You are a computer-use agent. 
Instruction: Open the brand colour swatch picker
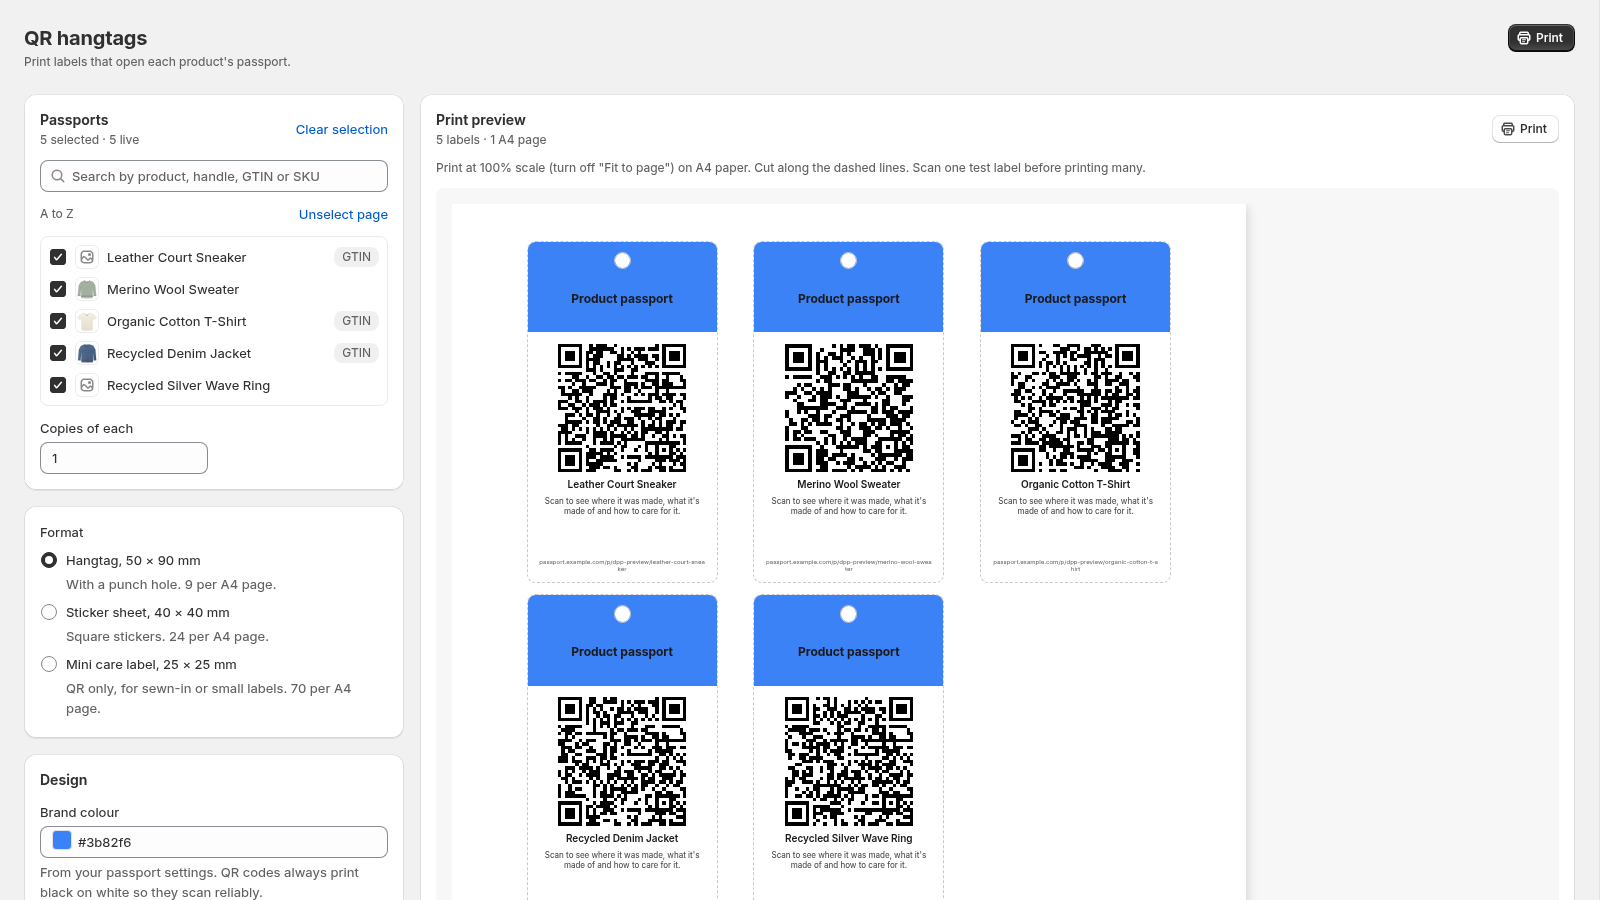tap(62, 841)
